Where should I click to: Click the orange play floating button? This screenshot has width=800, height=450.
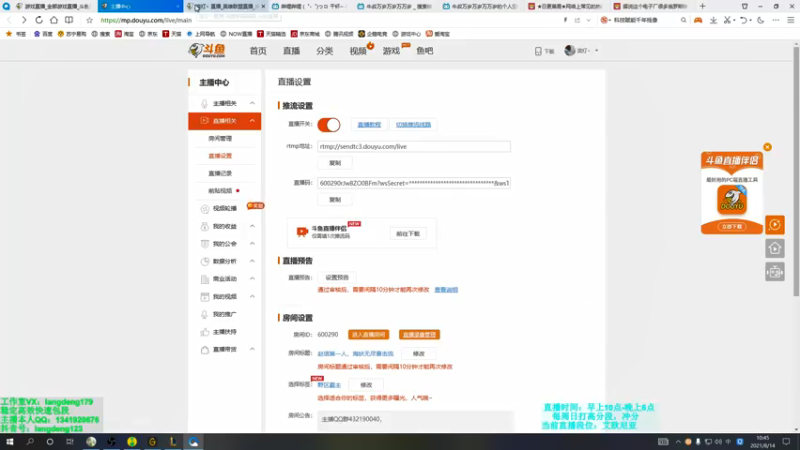coord(774,224)
